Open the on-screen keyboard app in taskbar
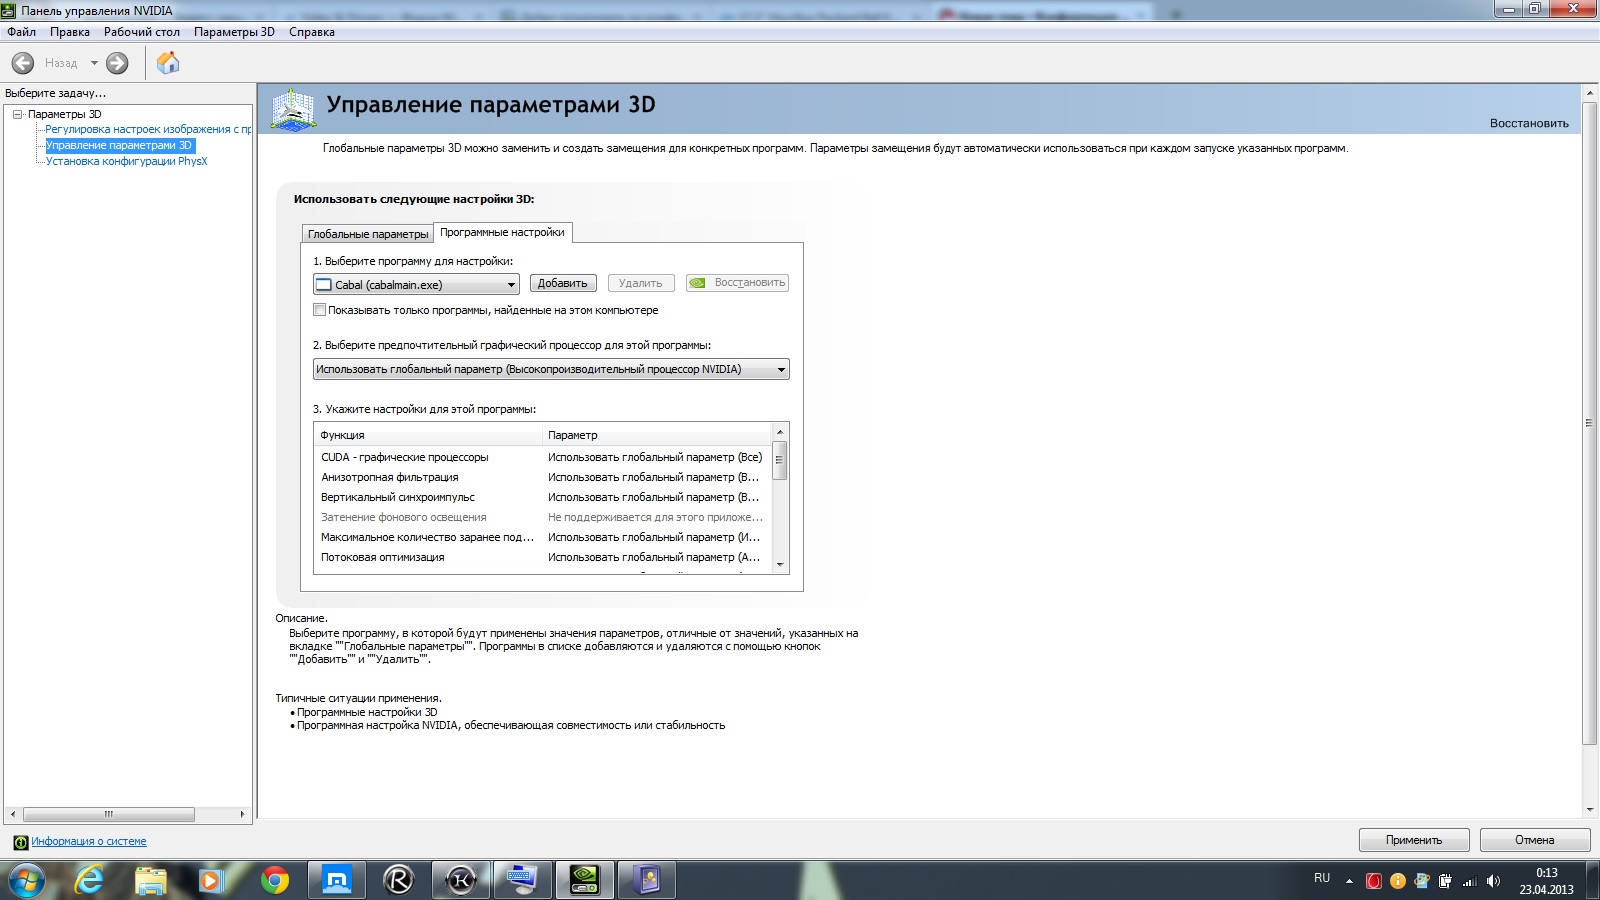The width and height of the screenshot is (1600, 900). [523, 880]
